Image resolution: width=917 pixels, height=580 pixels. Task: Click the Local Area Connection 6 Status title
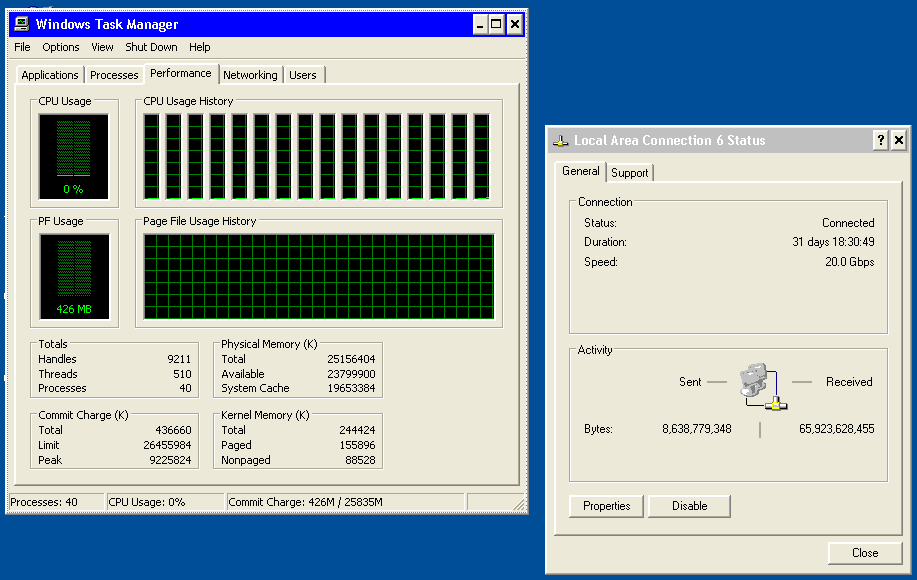click(x=670, y=140)
